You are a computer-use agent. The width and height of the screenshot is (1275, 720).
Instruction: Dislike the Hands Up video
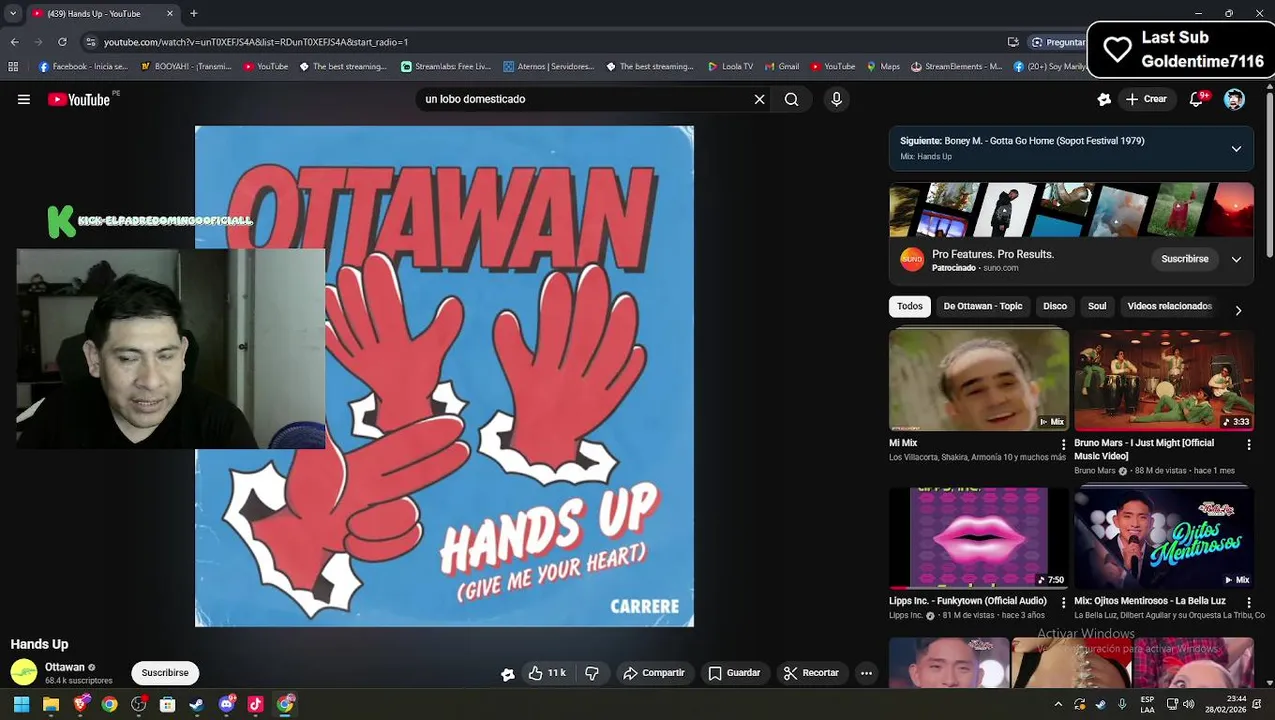tap(592, 673)
